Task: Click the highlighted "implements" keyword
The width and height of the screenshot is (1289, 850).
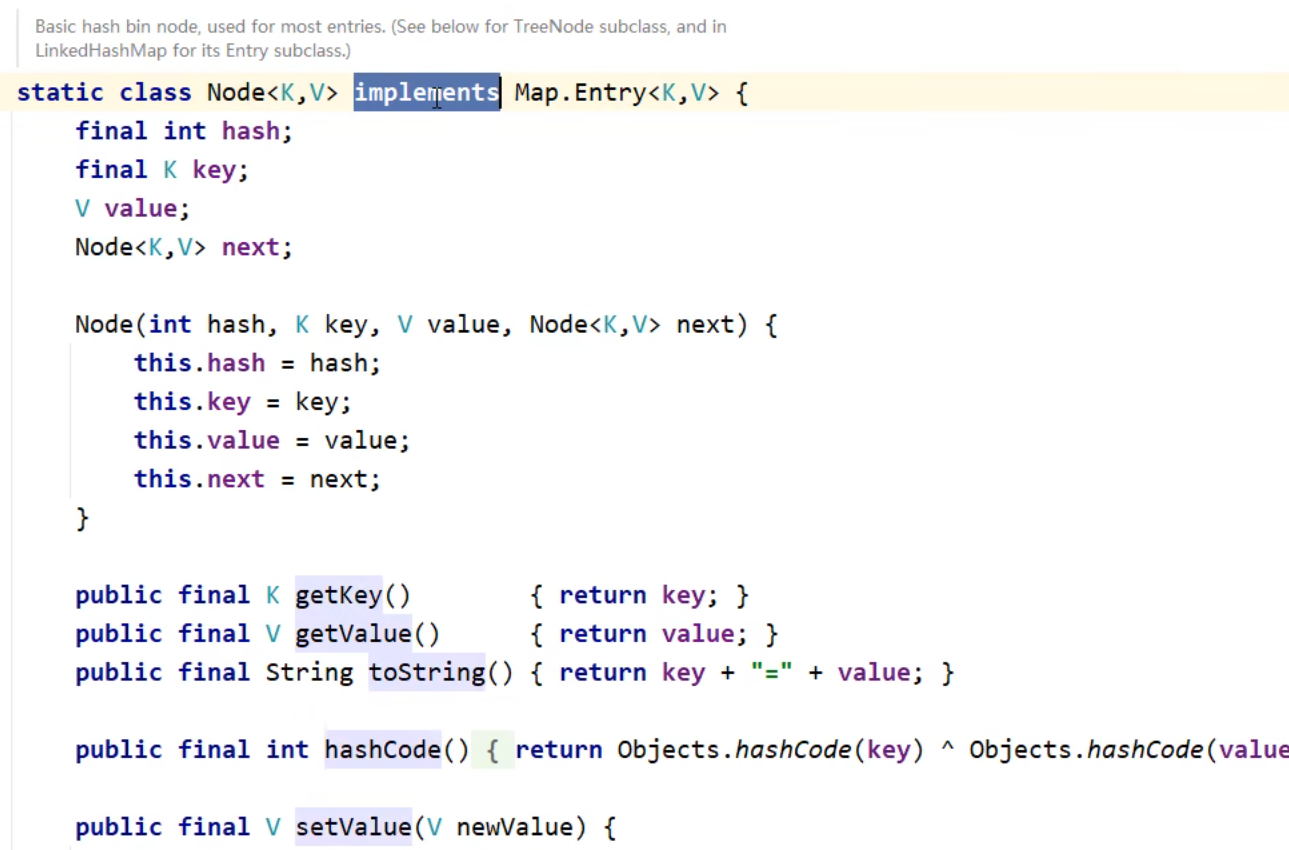Action: 426,93
